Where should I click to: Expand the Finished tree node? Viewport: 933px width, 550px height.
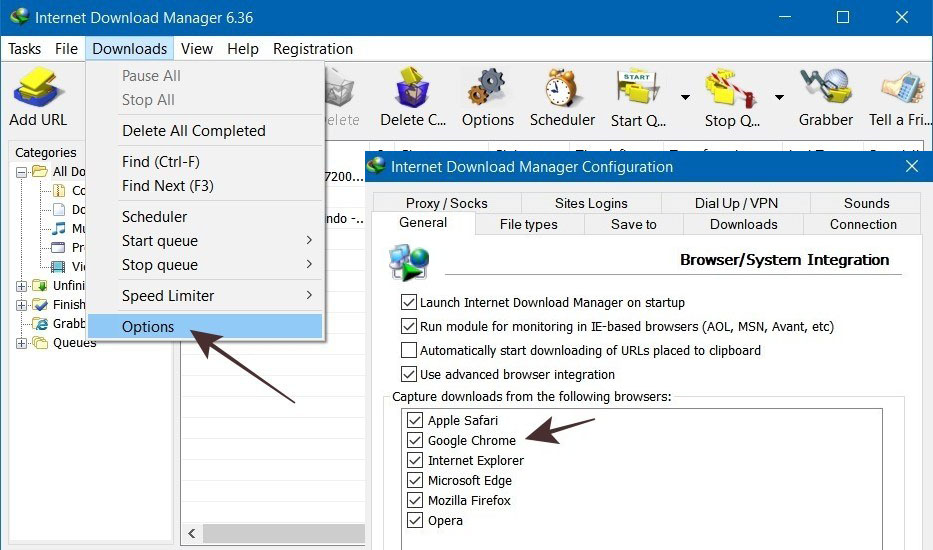click(x=21, y=305)
